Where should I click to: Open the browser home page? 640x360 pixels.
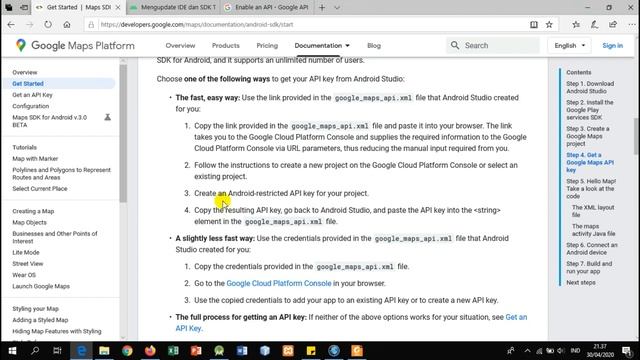(67, 24)
